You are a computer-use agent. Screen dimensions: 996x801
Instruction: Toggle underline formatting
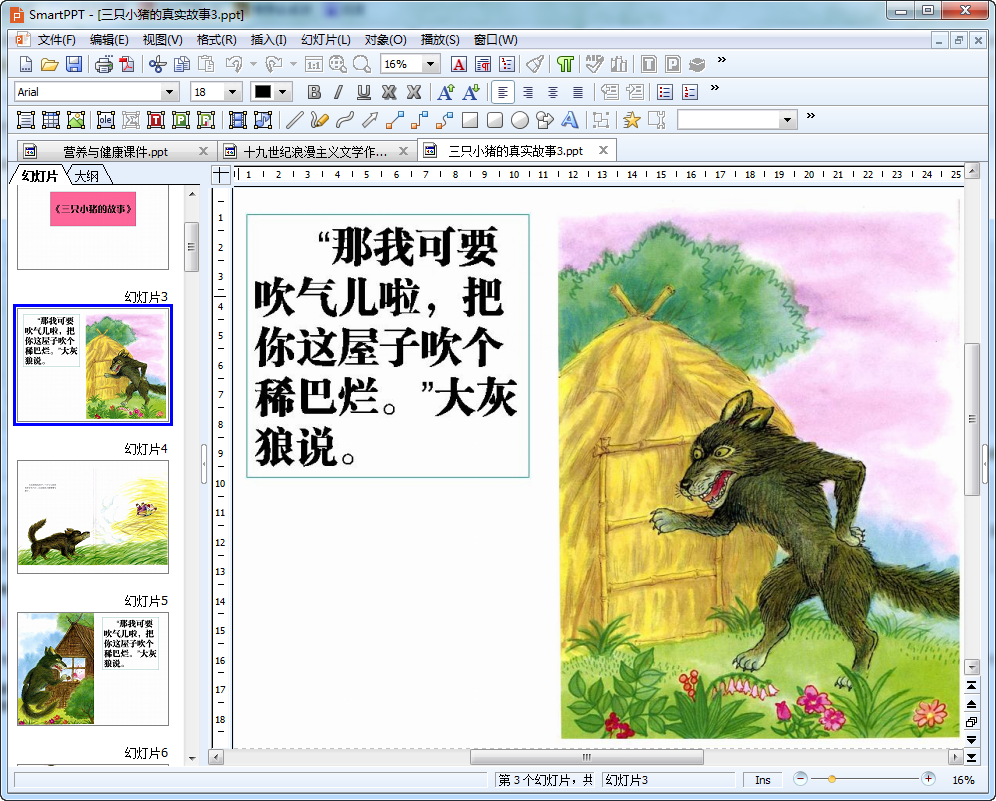click(x=363, y=92)
